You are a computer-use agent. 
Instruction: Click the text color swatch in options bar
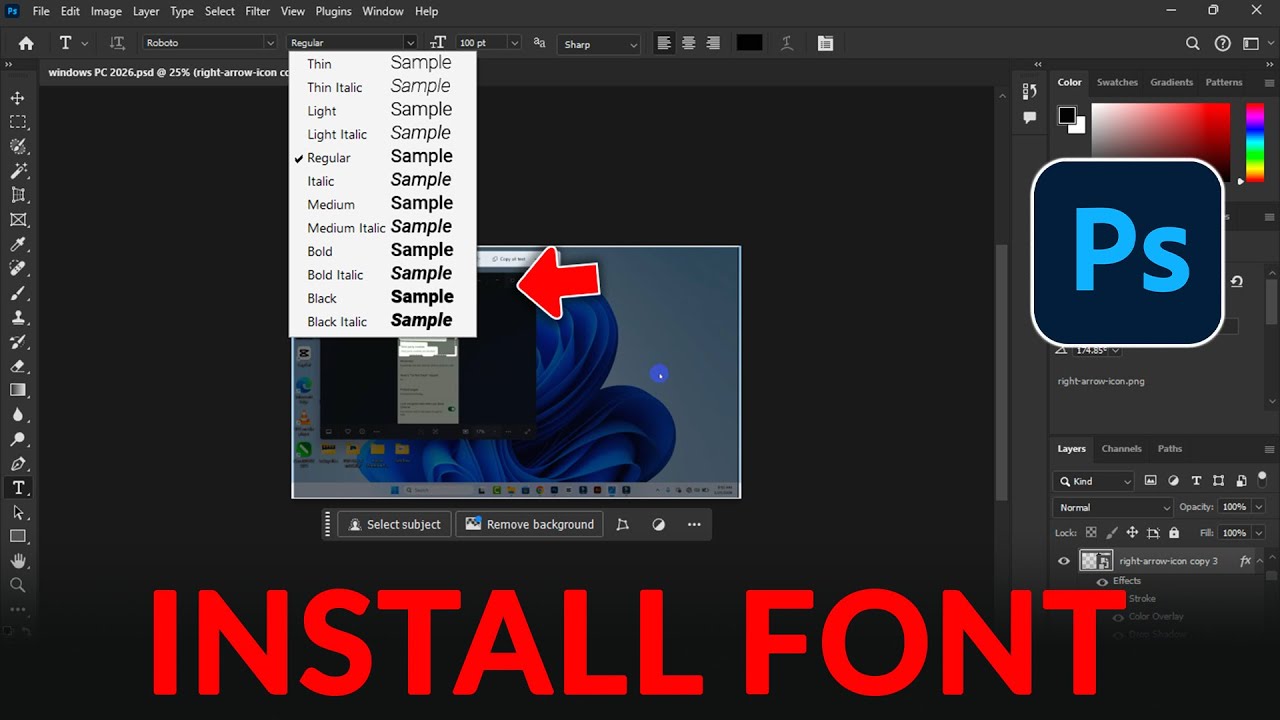pyautogui.click(x=749, y=43)
